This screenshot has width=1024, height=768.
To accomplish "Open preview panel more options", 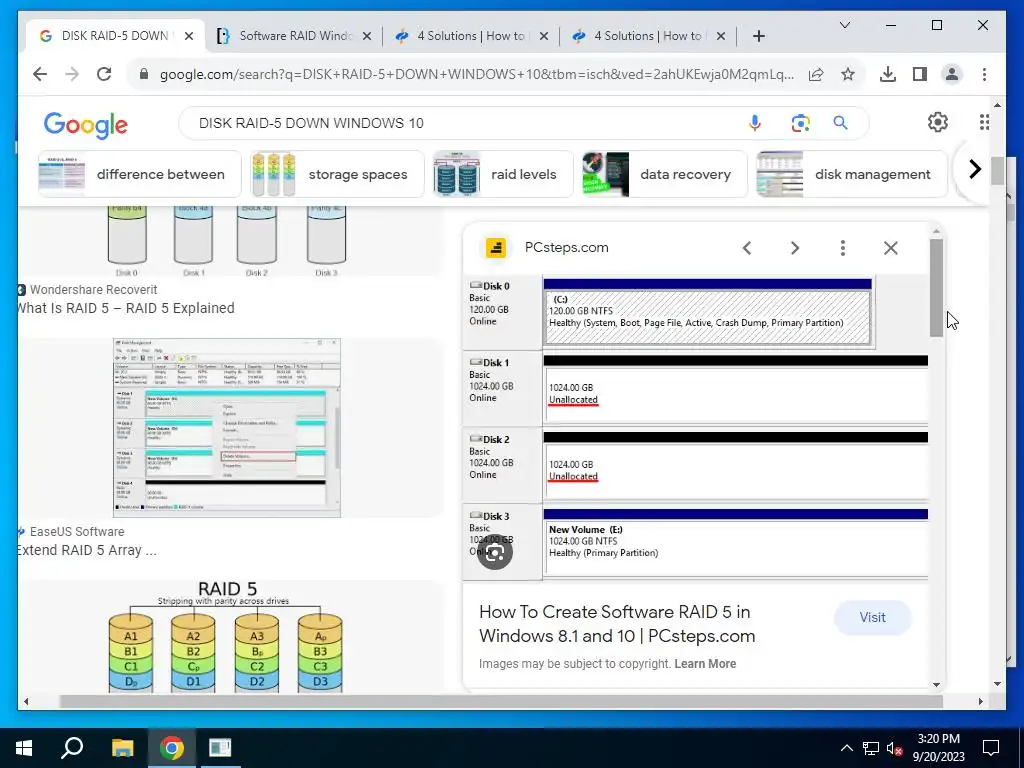I will click(x=842, y=248).
